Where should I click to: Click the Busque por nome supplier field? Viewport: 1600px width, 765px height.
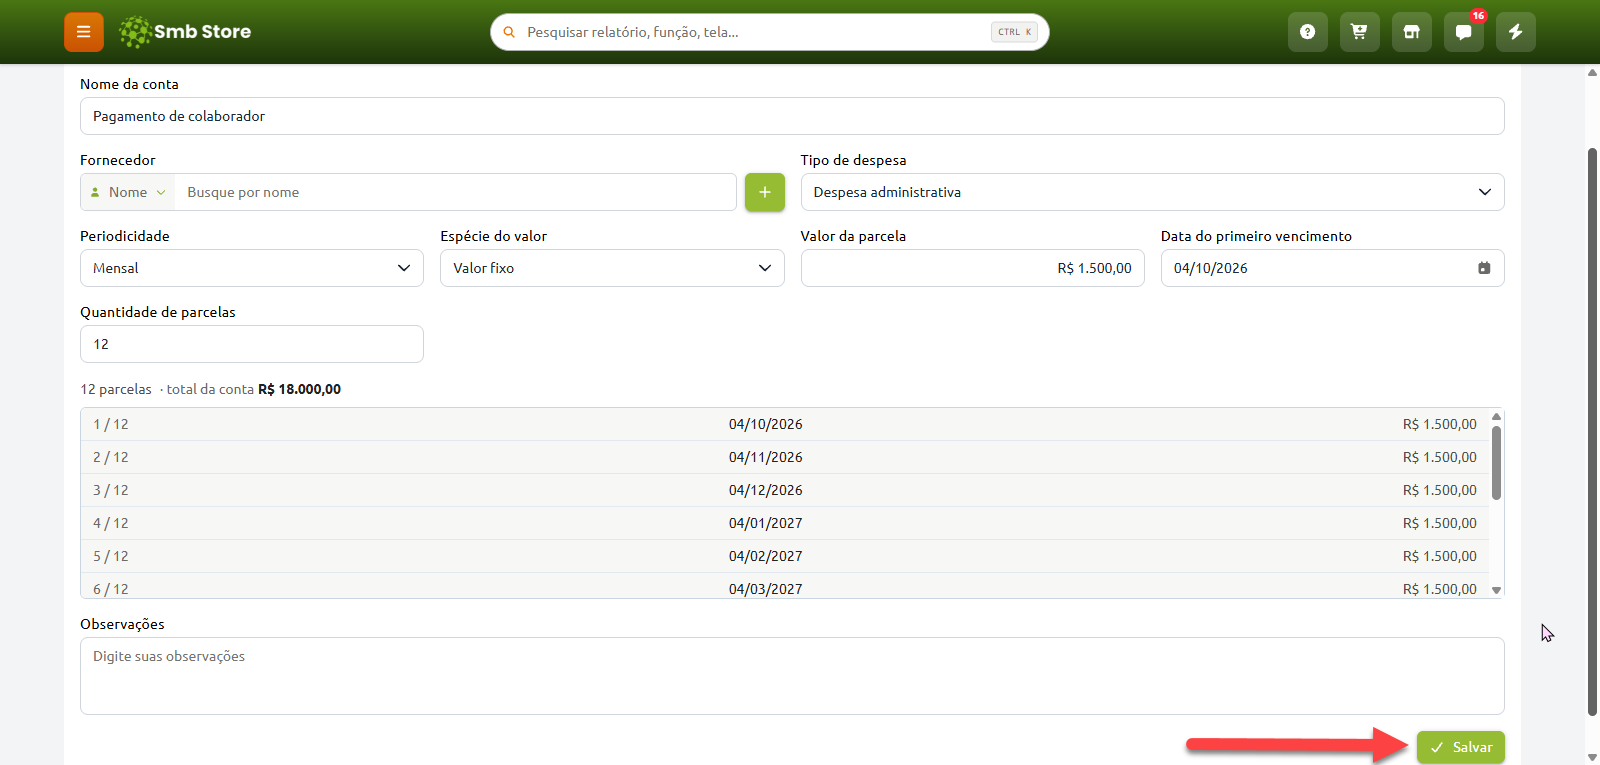coord(455,192)
